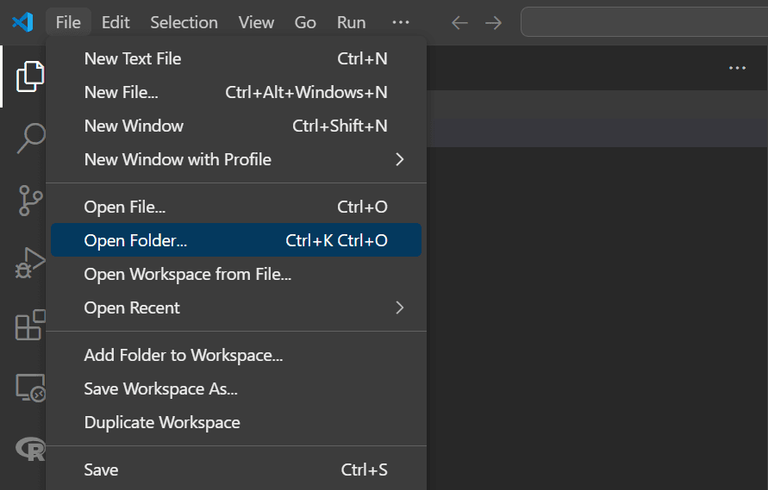Open the Explorer view in activity bar
The image size is (768, 490).
pos(30,76)
